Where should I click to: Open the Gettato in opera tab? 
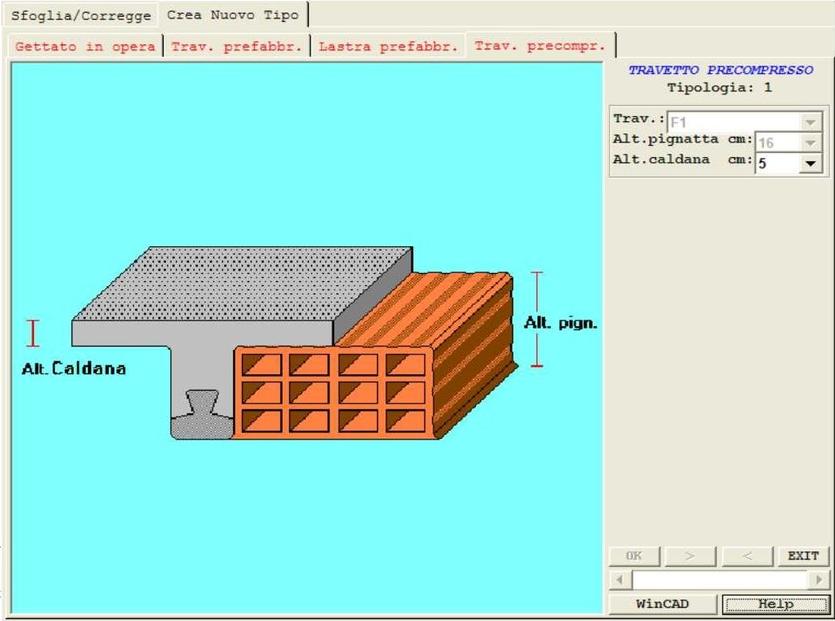coord(85,46)
